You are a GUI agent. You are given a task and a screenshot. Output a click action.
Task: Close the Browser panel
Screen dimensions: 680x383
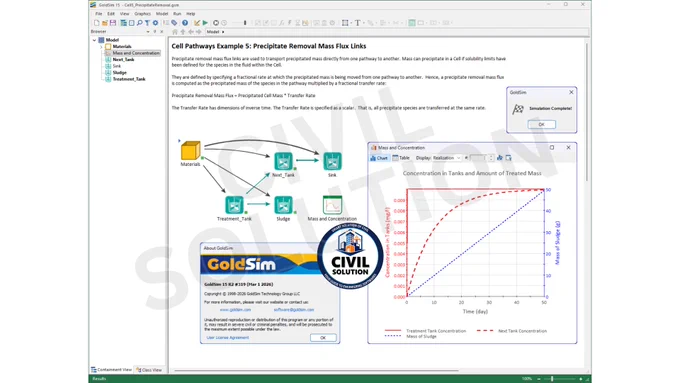tap(162, 32)
